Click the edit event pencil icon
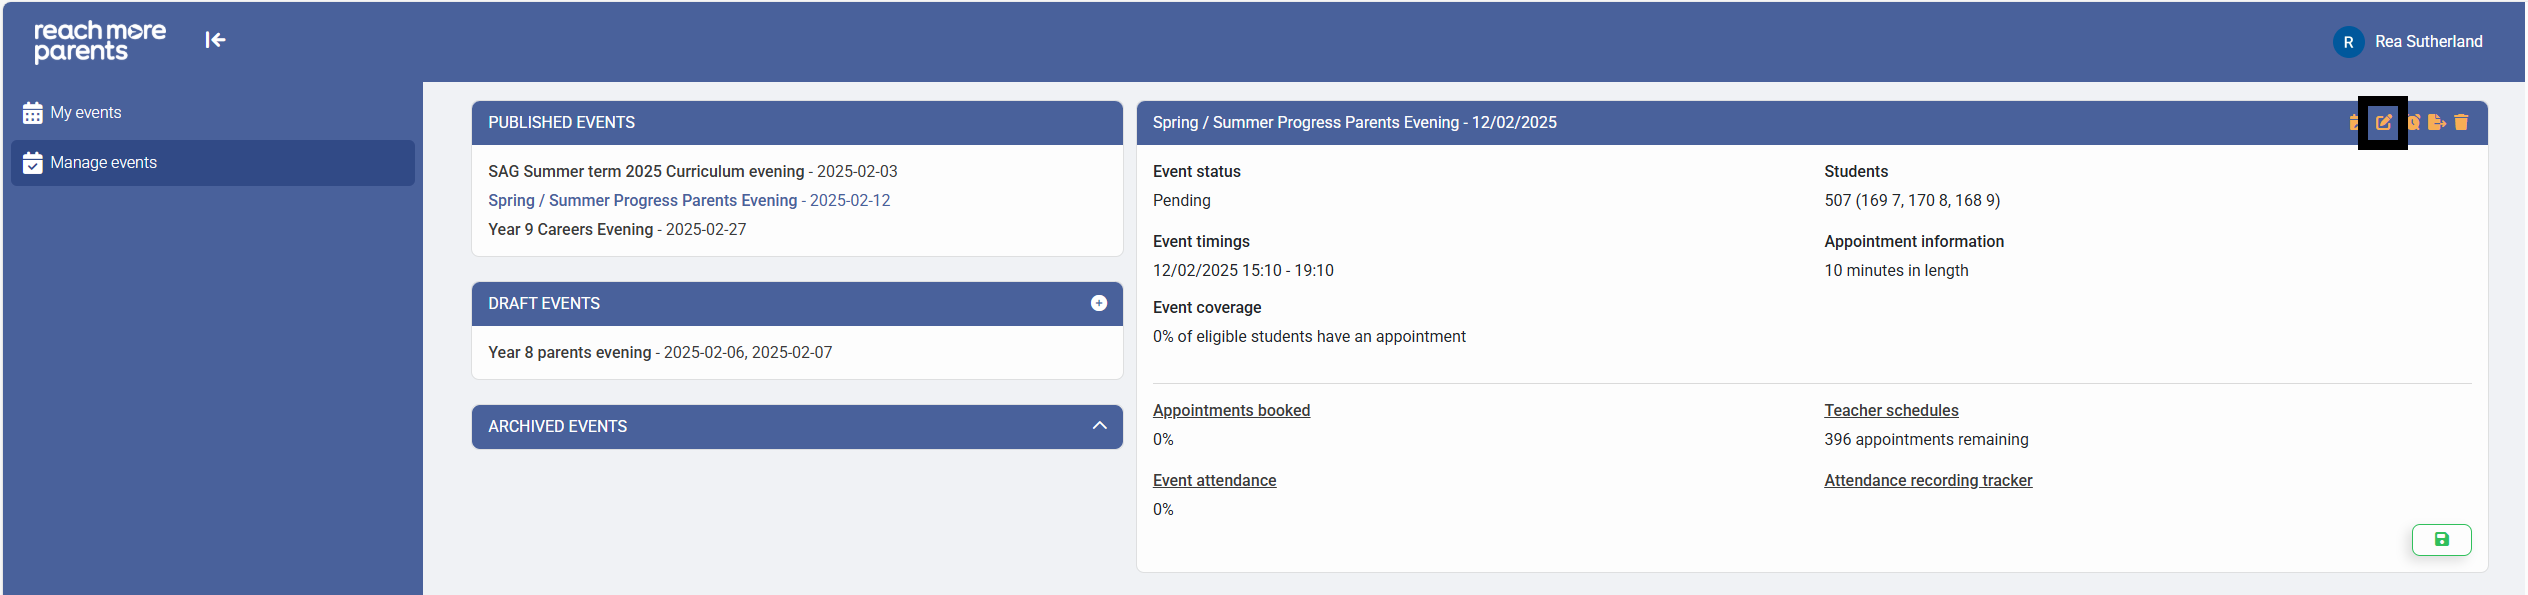 [2383, 122]
